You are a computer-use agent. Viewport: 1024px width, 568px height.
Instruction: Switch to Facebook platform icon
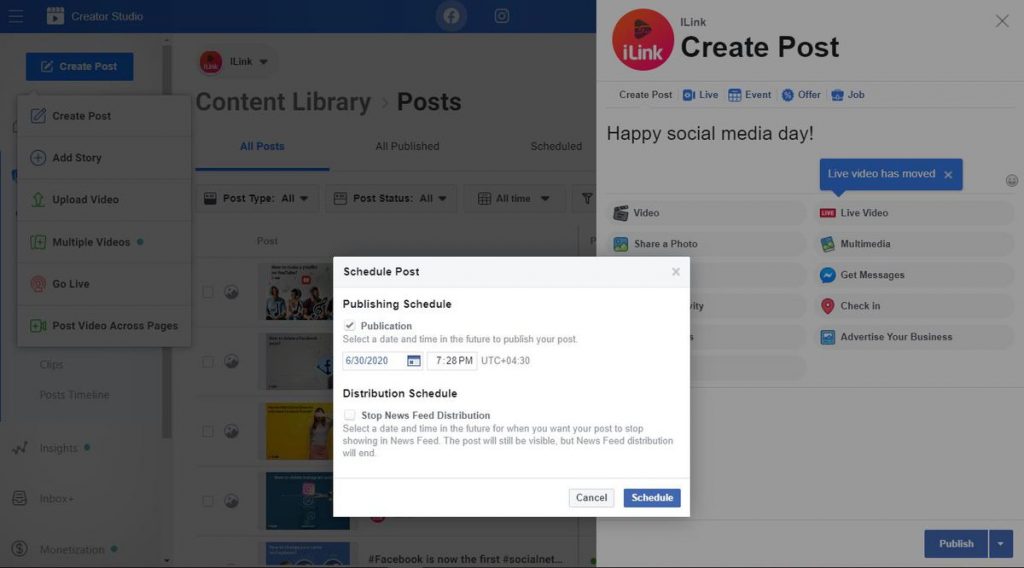coord(451,16)
